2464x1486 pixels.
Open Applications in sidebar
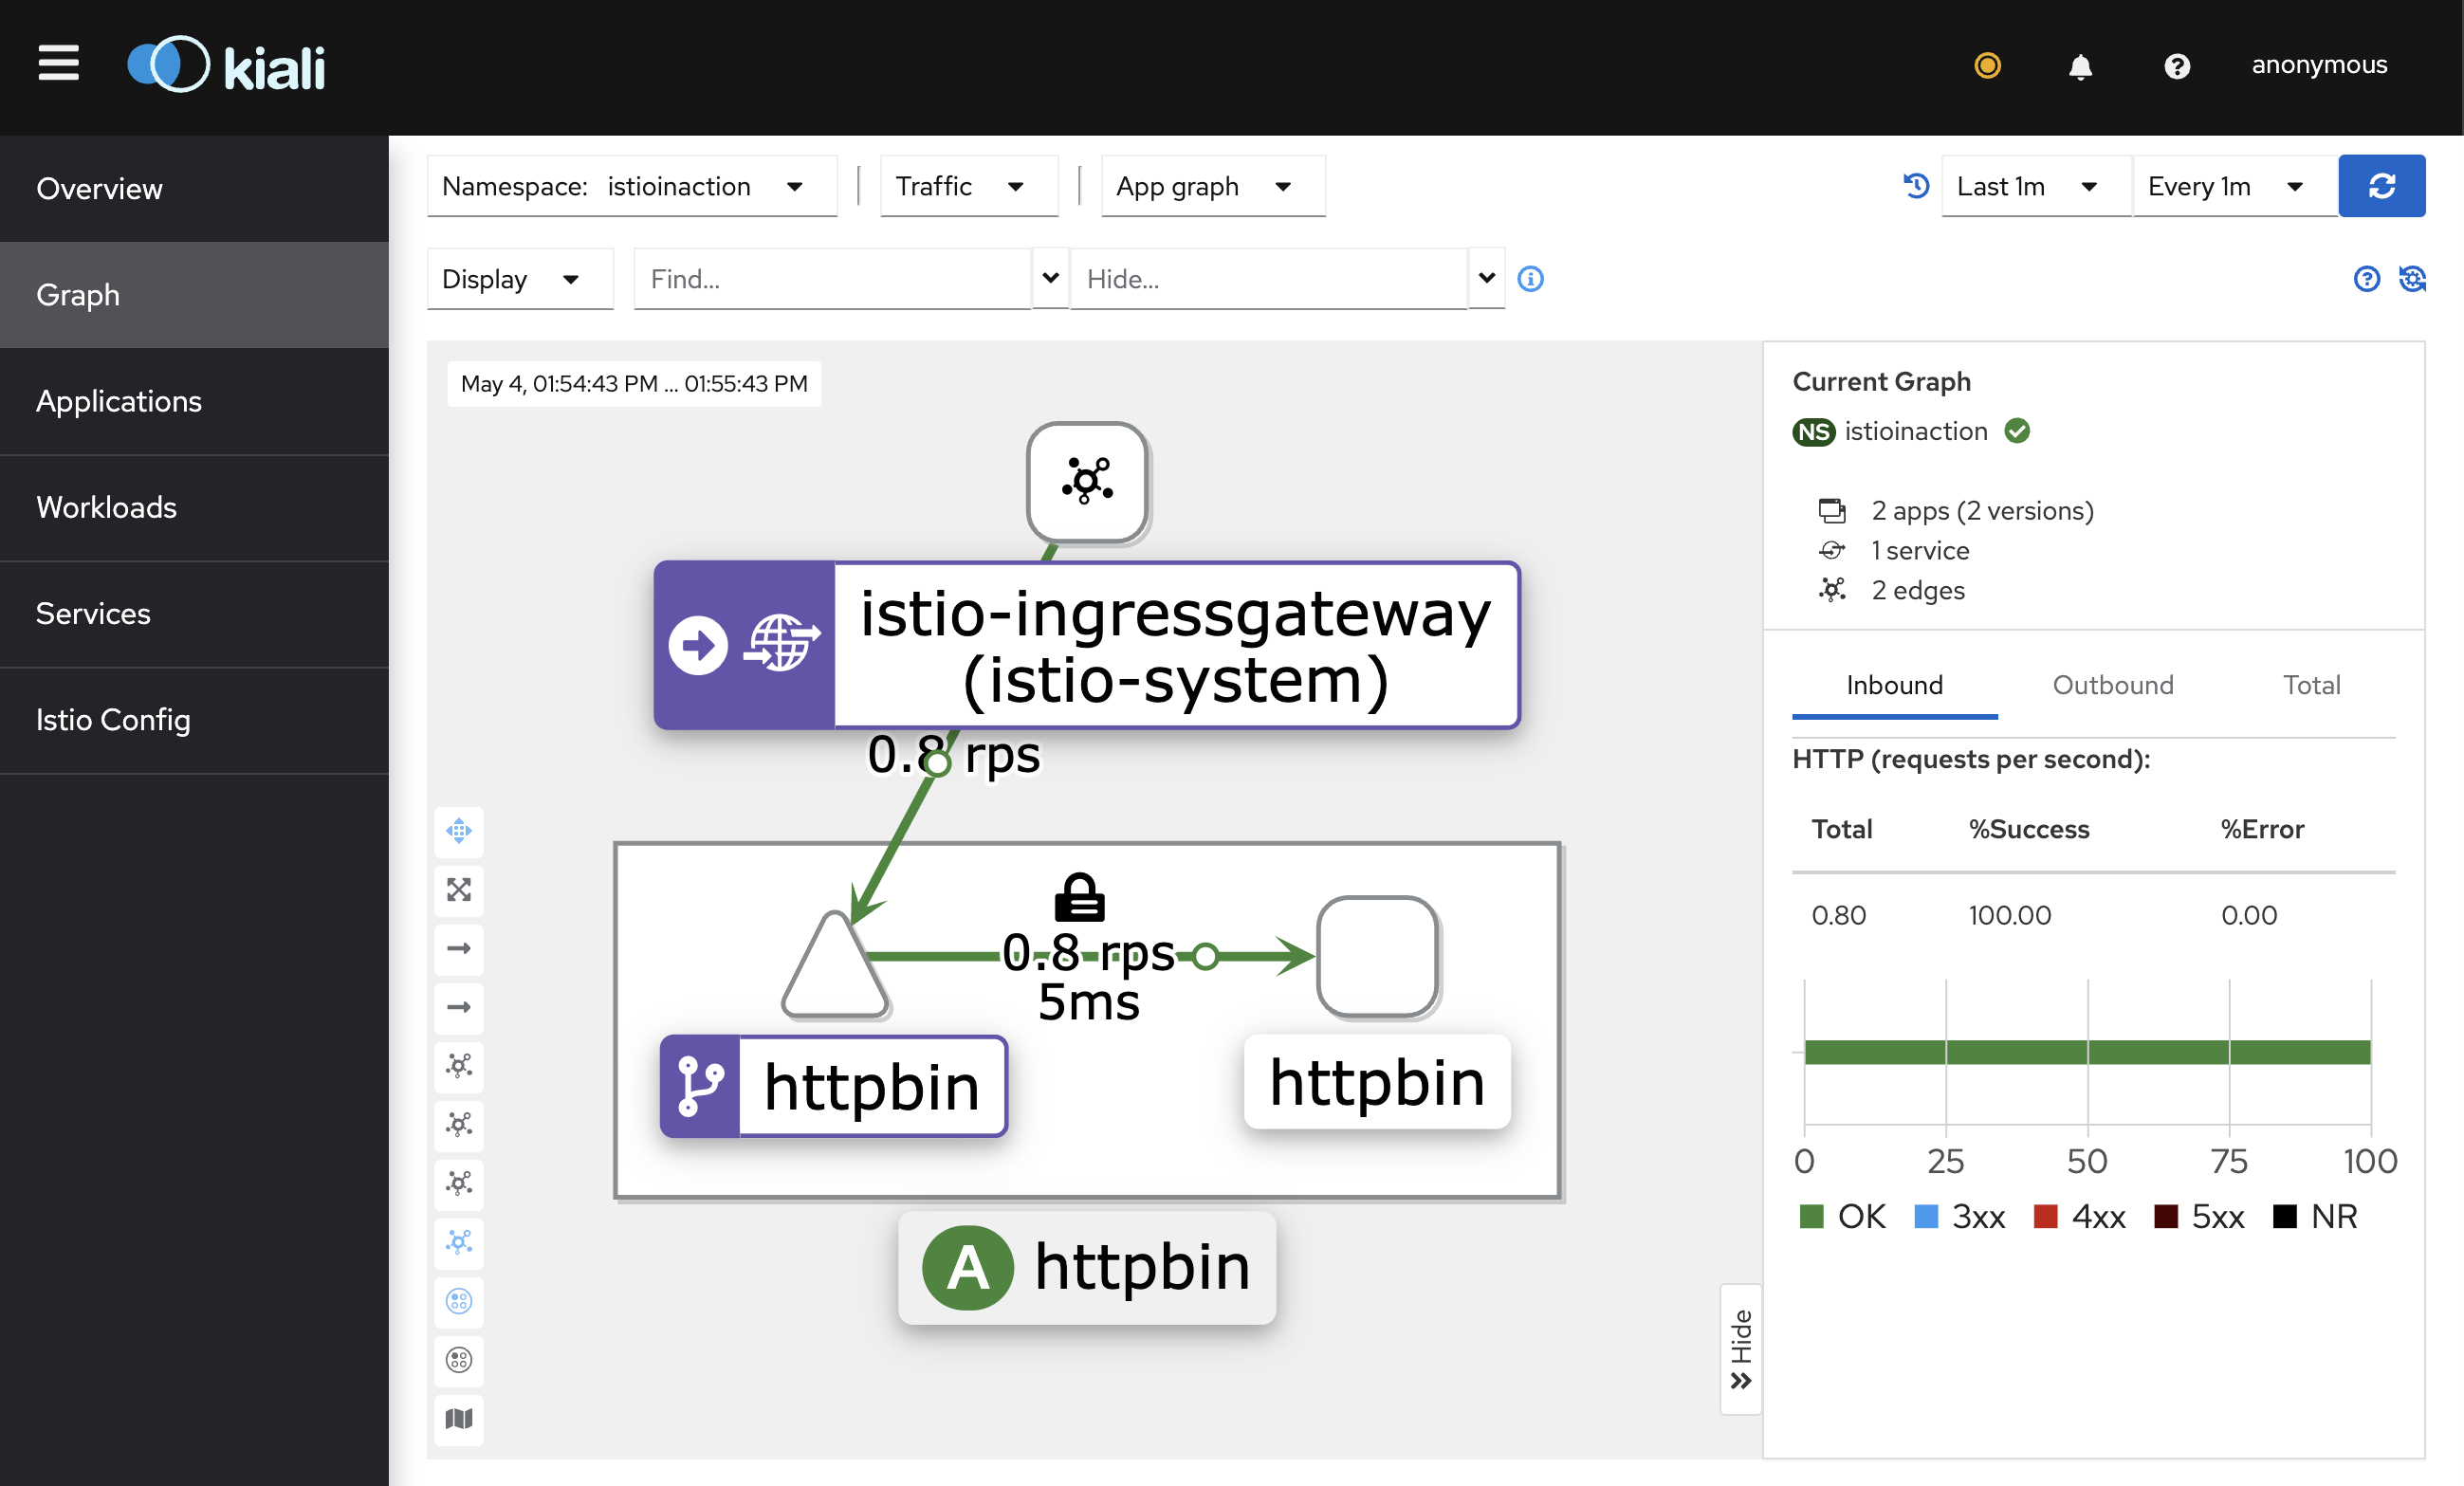point(194,401)
